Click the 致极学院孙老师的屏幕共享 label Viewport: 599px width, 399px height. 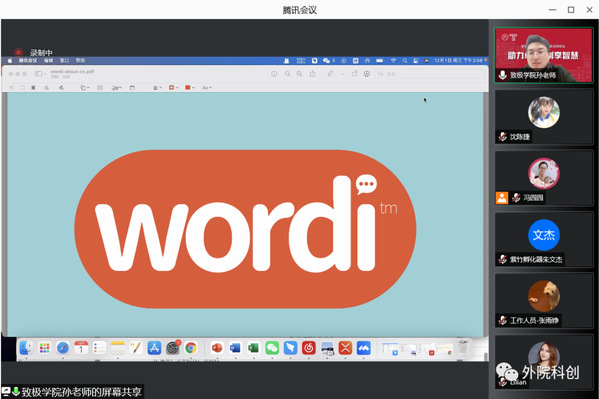pyautogui.click(x=81, y=392)
